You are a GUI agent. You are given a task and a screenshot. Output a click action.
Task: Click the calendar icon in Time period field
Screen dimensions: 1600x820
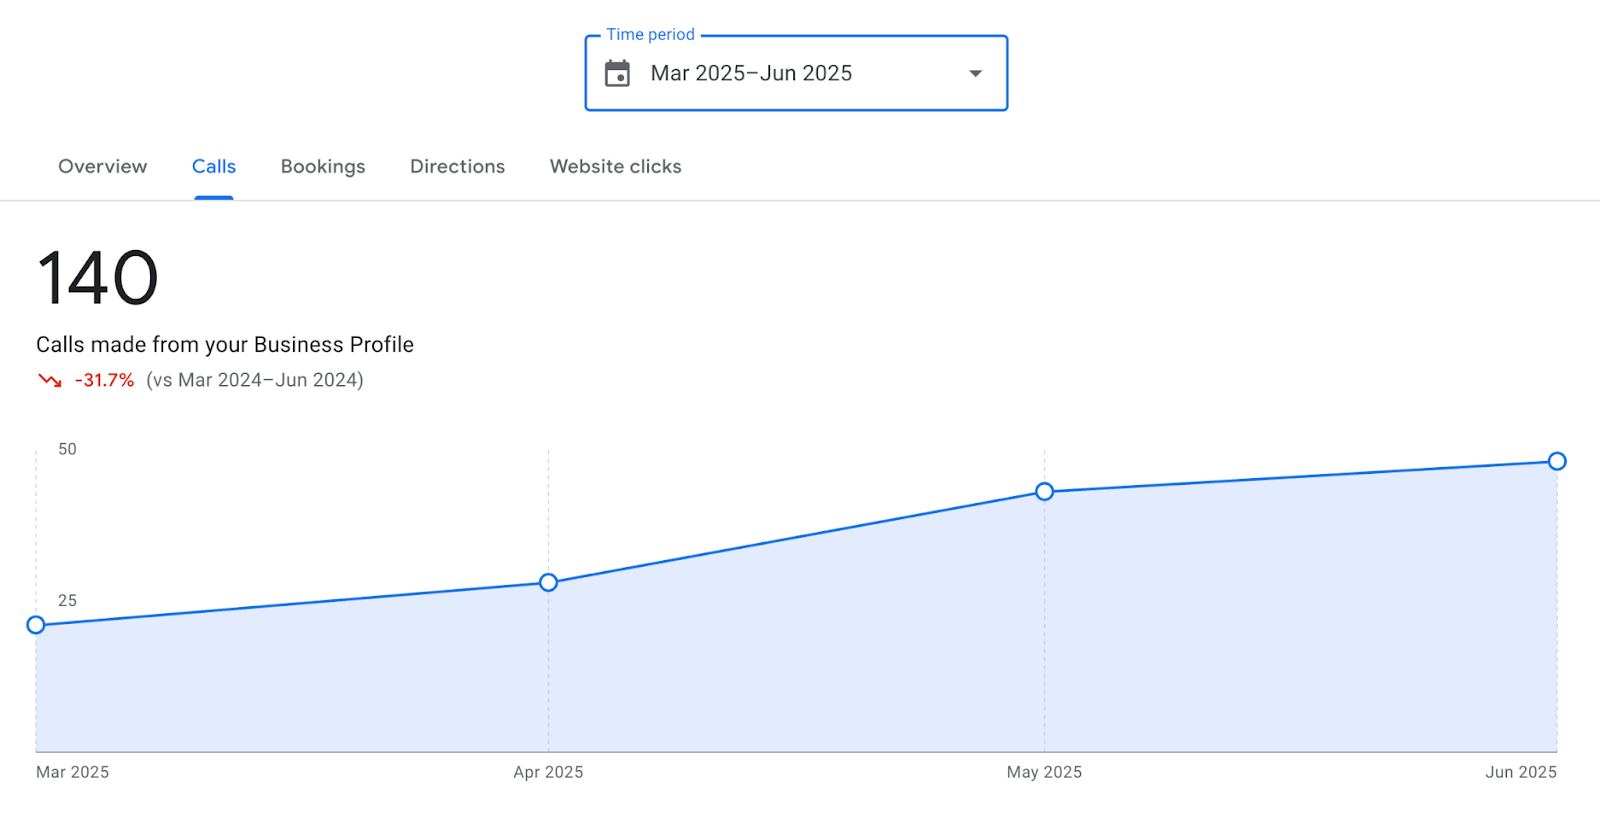tap(617, 74)
